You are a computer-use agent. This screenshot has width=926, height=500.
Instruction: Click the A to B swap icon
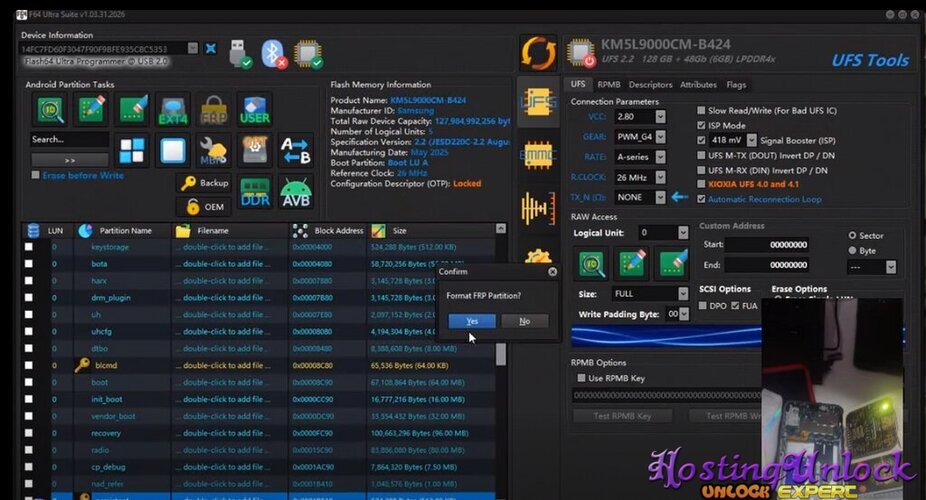pyautogui.click(x=295, y=151)
